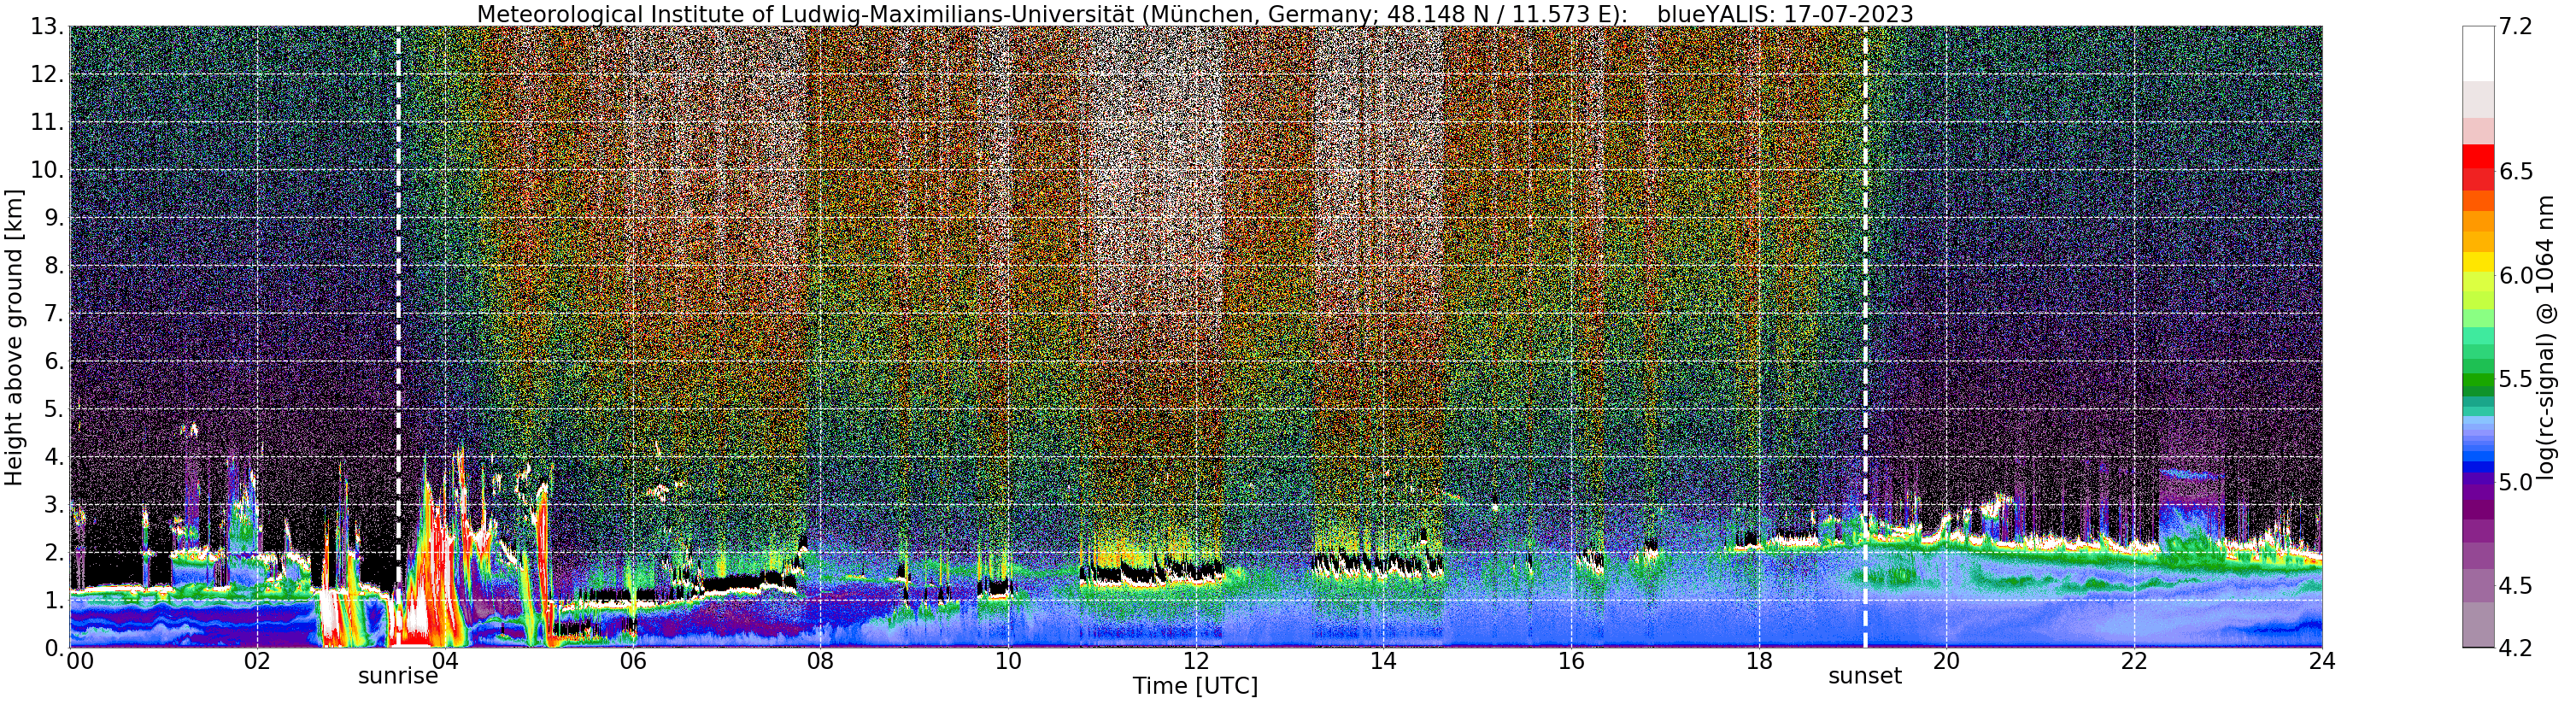Click the '14' time tick label

[1383, 661]
